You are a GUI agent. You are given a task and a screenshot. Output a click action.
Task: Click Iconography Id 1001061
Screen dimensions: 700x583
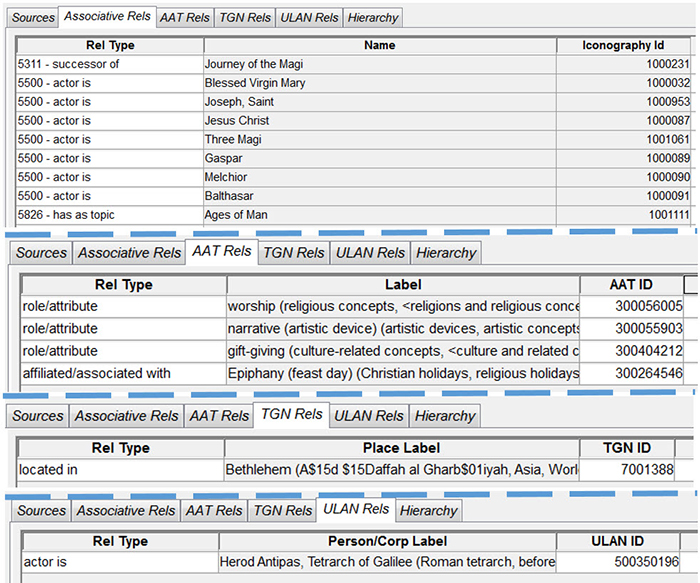623,139
